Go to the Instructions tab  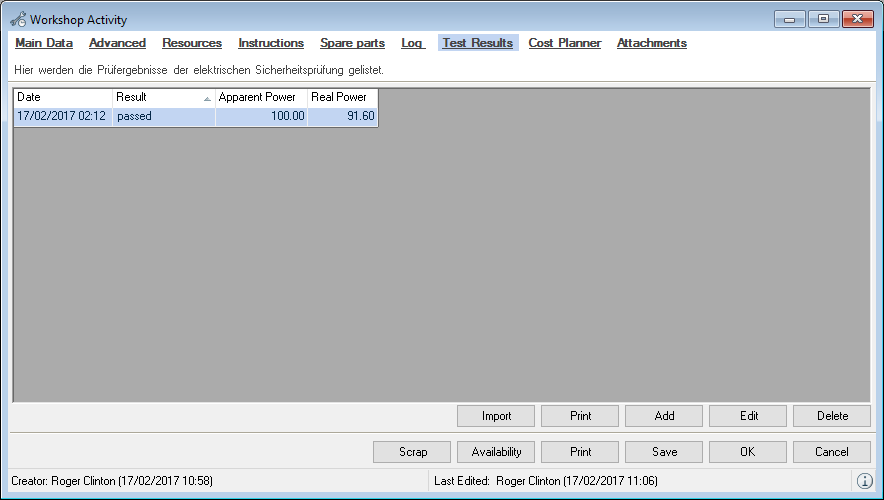[x=271, y=43]
